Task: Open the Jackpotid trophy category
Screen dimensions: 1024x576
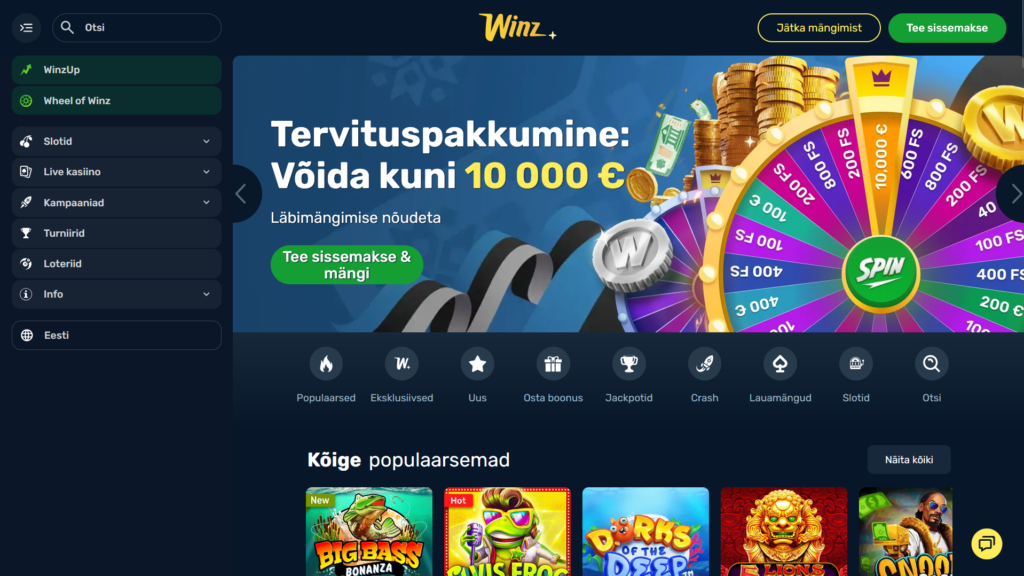Action: coord(629,364)
